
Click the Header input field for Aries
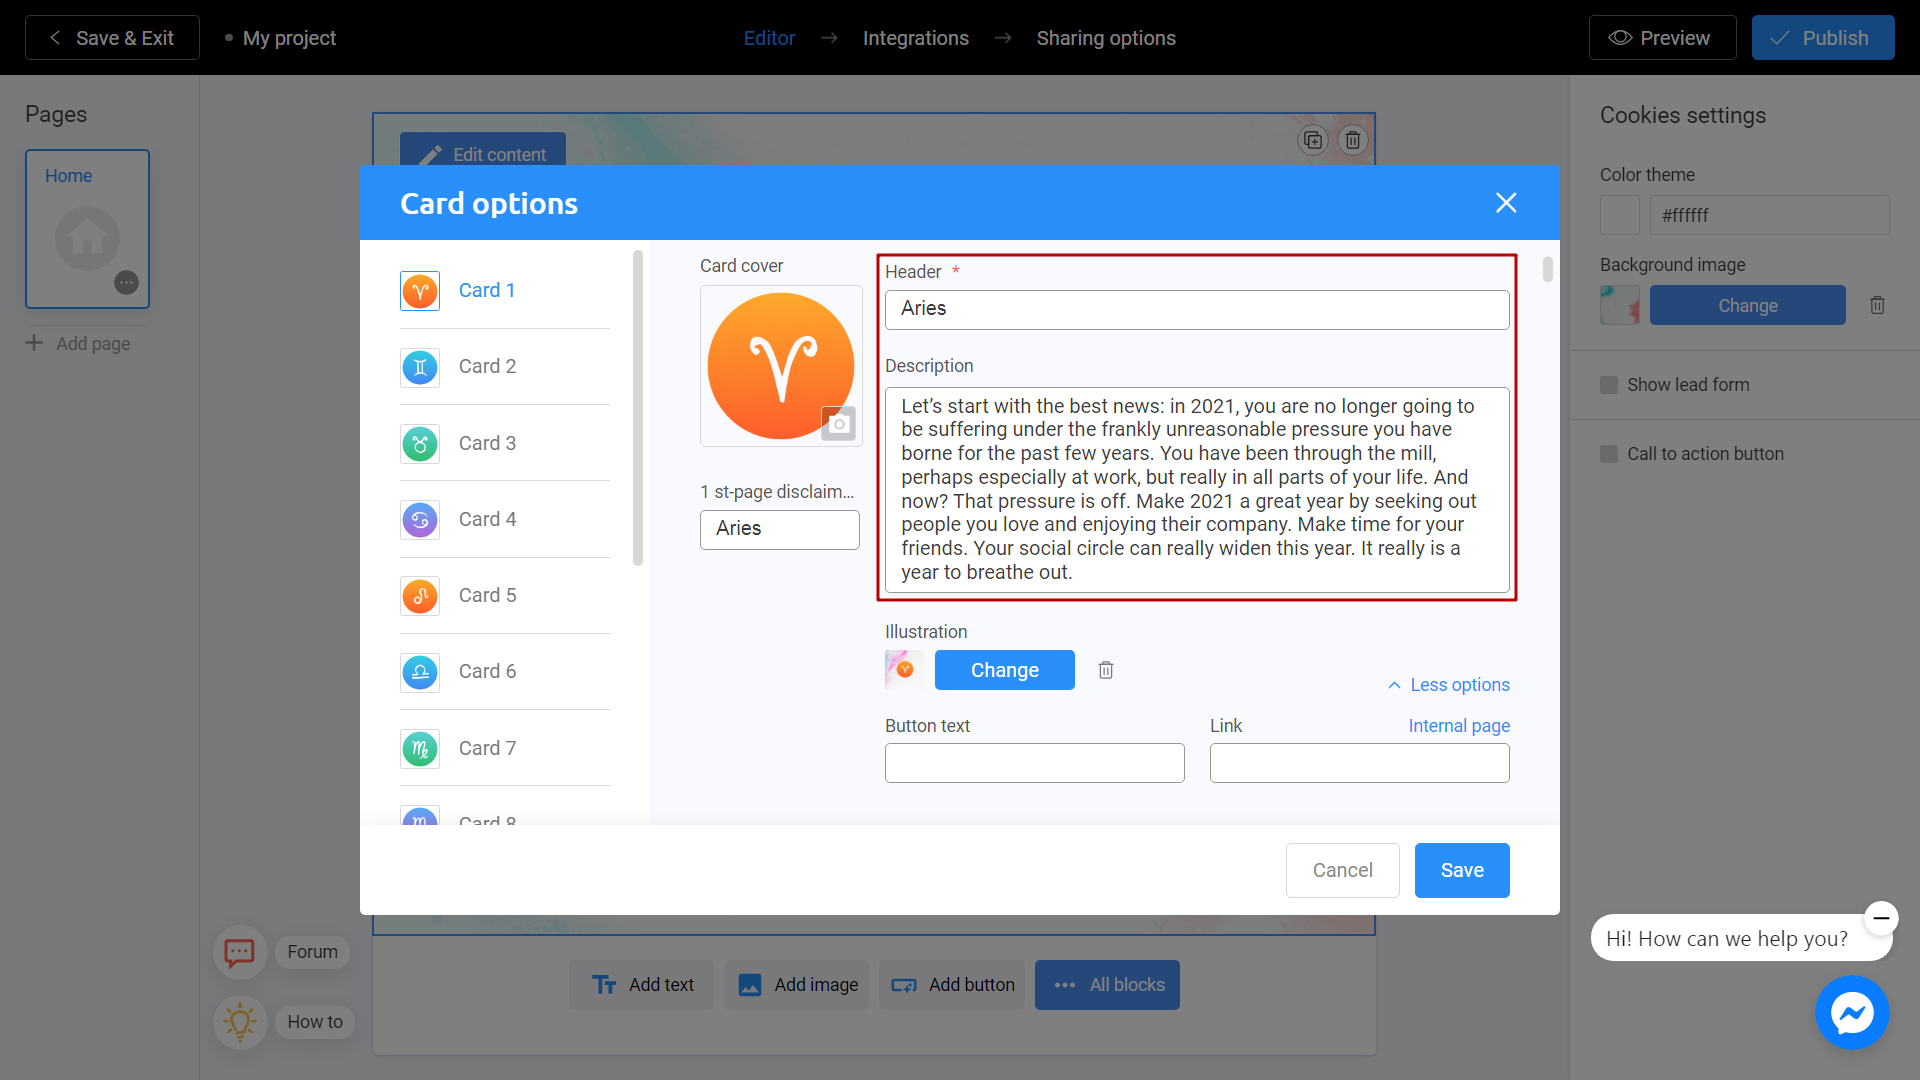tap(1197, 309)
